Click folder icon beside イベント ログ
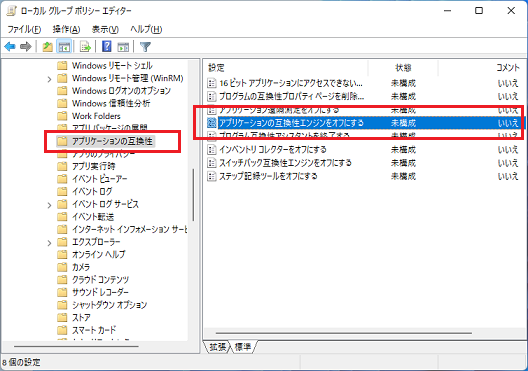The image size is (528, 371). click(62, 191)
